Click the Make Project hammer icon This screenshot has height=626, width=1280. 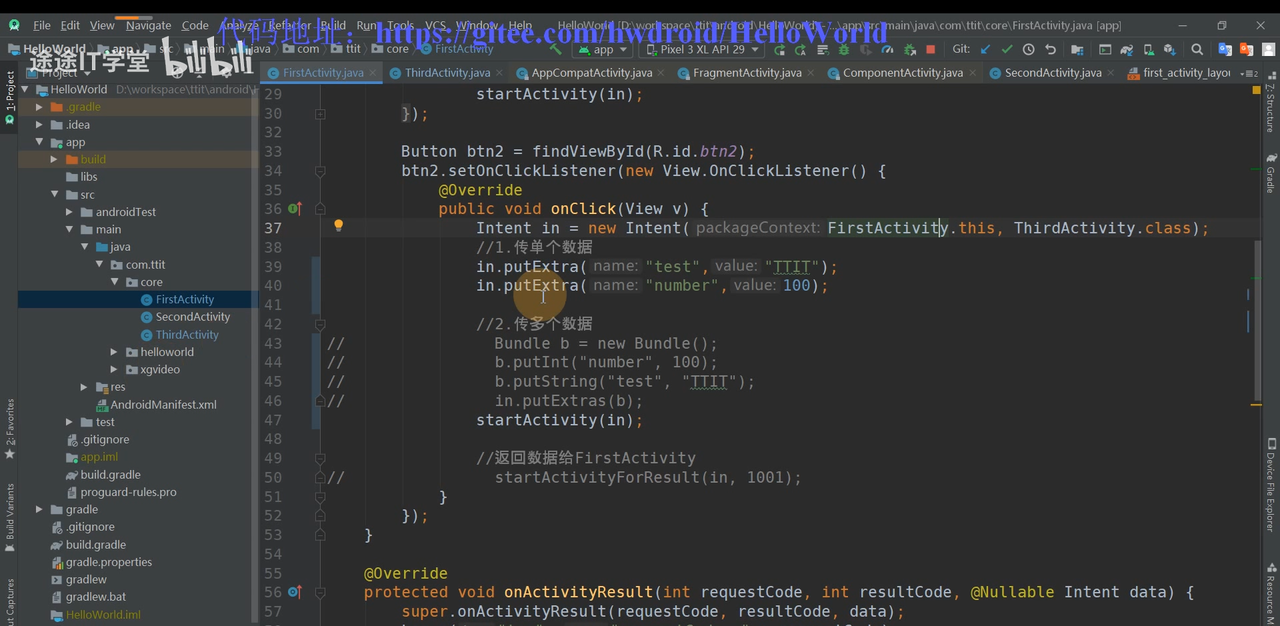point(556,49)
